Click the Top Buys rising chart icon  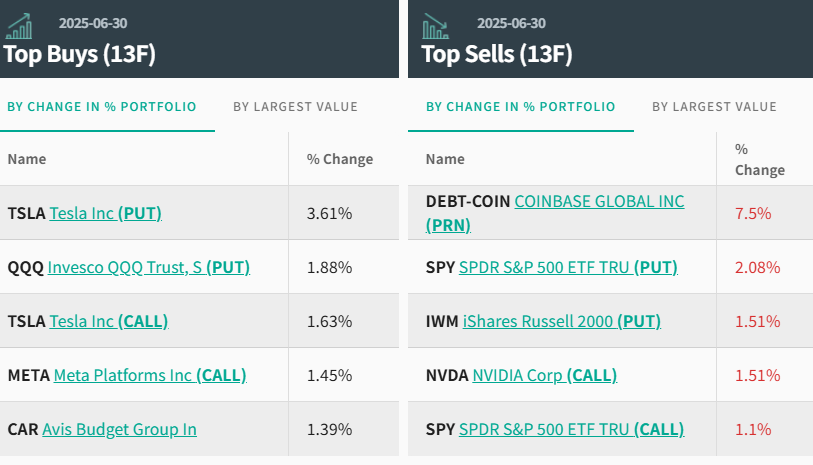click(x=18, y=26)
